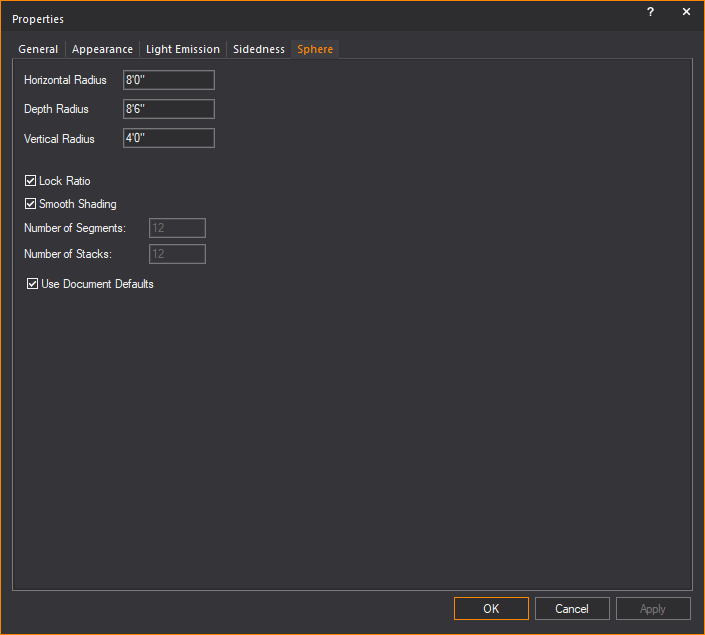This screenshot has width=705, height=635.
Task: Focus the Depth Radius text box
Action: pyautogui.click(x=169, y=109)
